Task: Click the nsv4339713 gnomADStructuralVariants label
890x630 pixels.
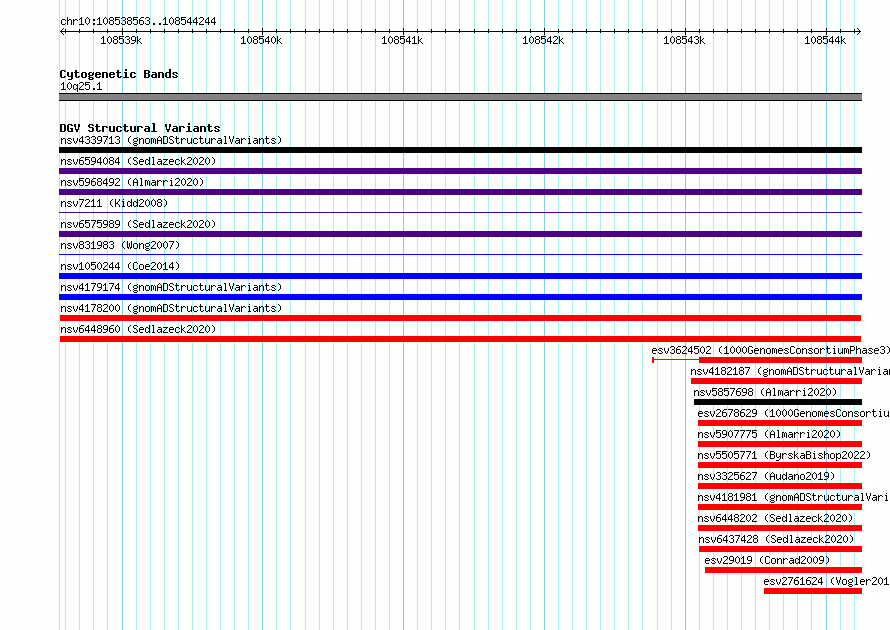Action: 171,140
